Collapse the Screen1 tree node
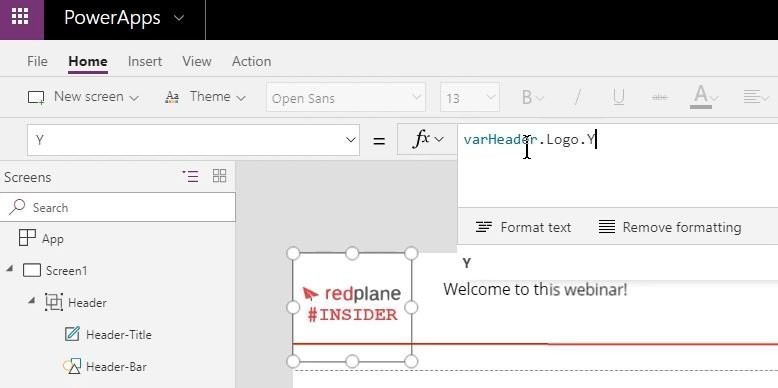This screenshot has width=778, height=388. (x=9, y=269)
